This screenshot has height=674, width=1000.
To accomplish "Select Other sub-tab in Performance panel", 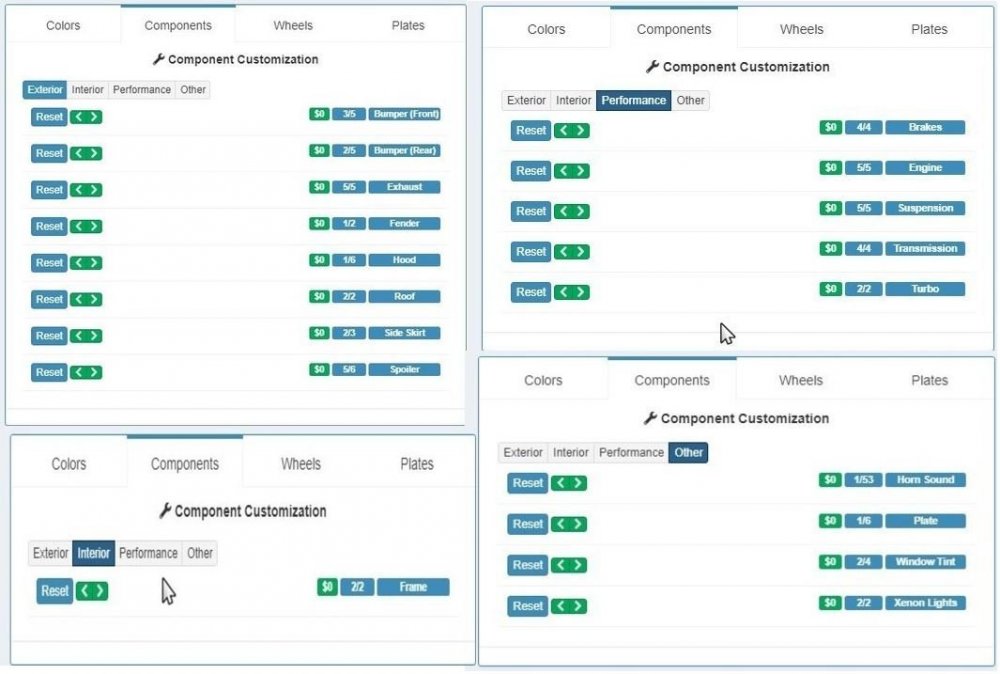I will (690, 100).
